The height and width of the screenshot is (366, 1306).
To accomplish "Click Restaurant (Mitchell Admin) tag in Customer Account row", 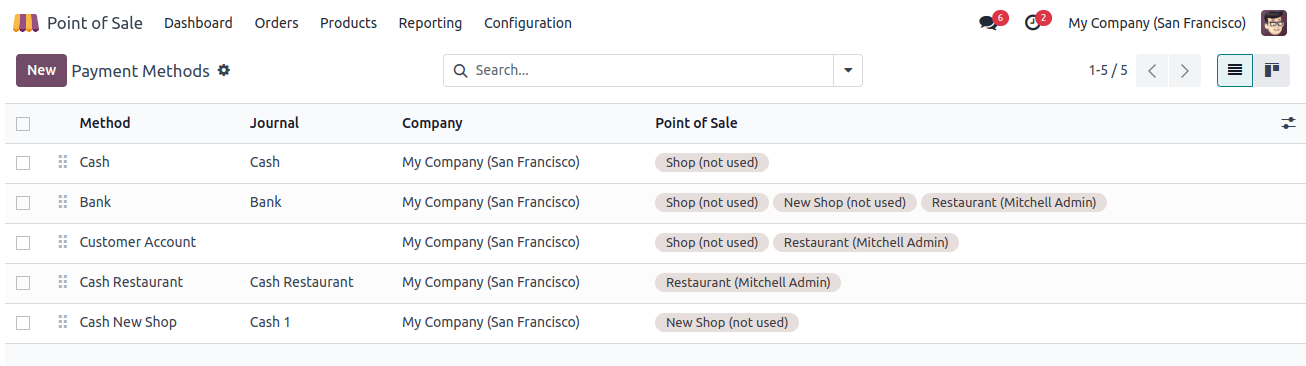I will 866,242.
